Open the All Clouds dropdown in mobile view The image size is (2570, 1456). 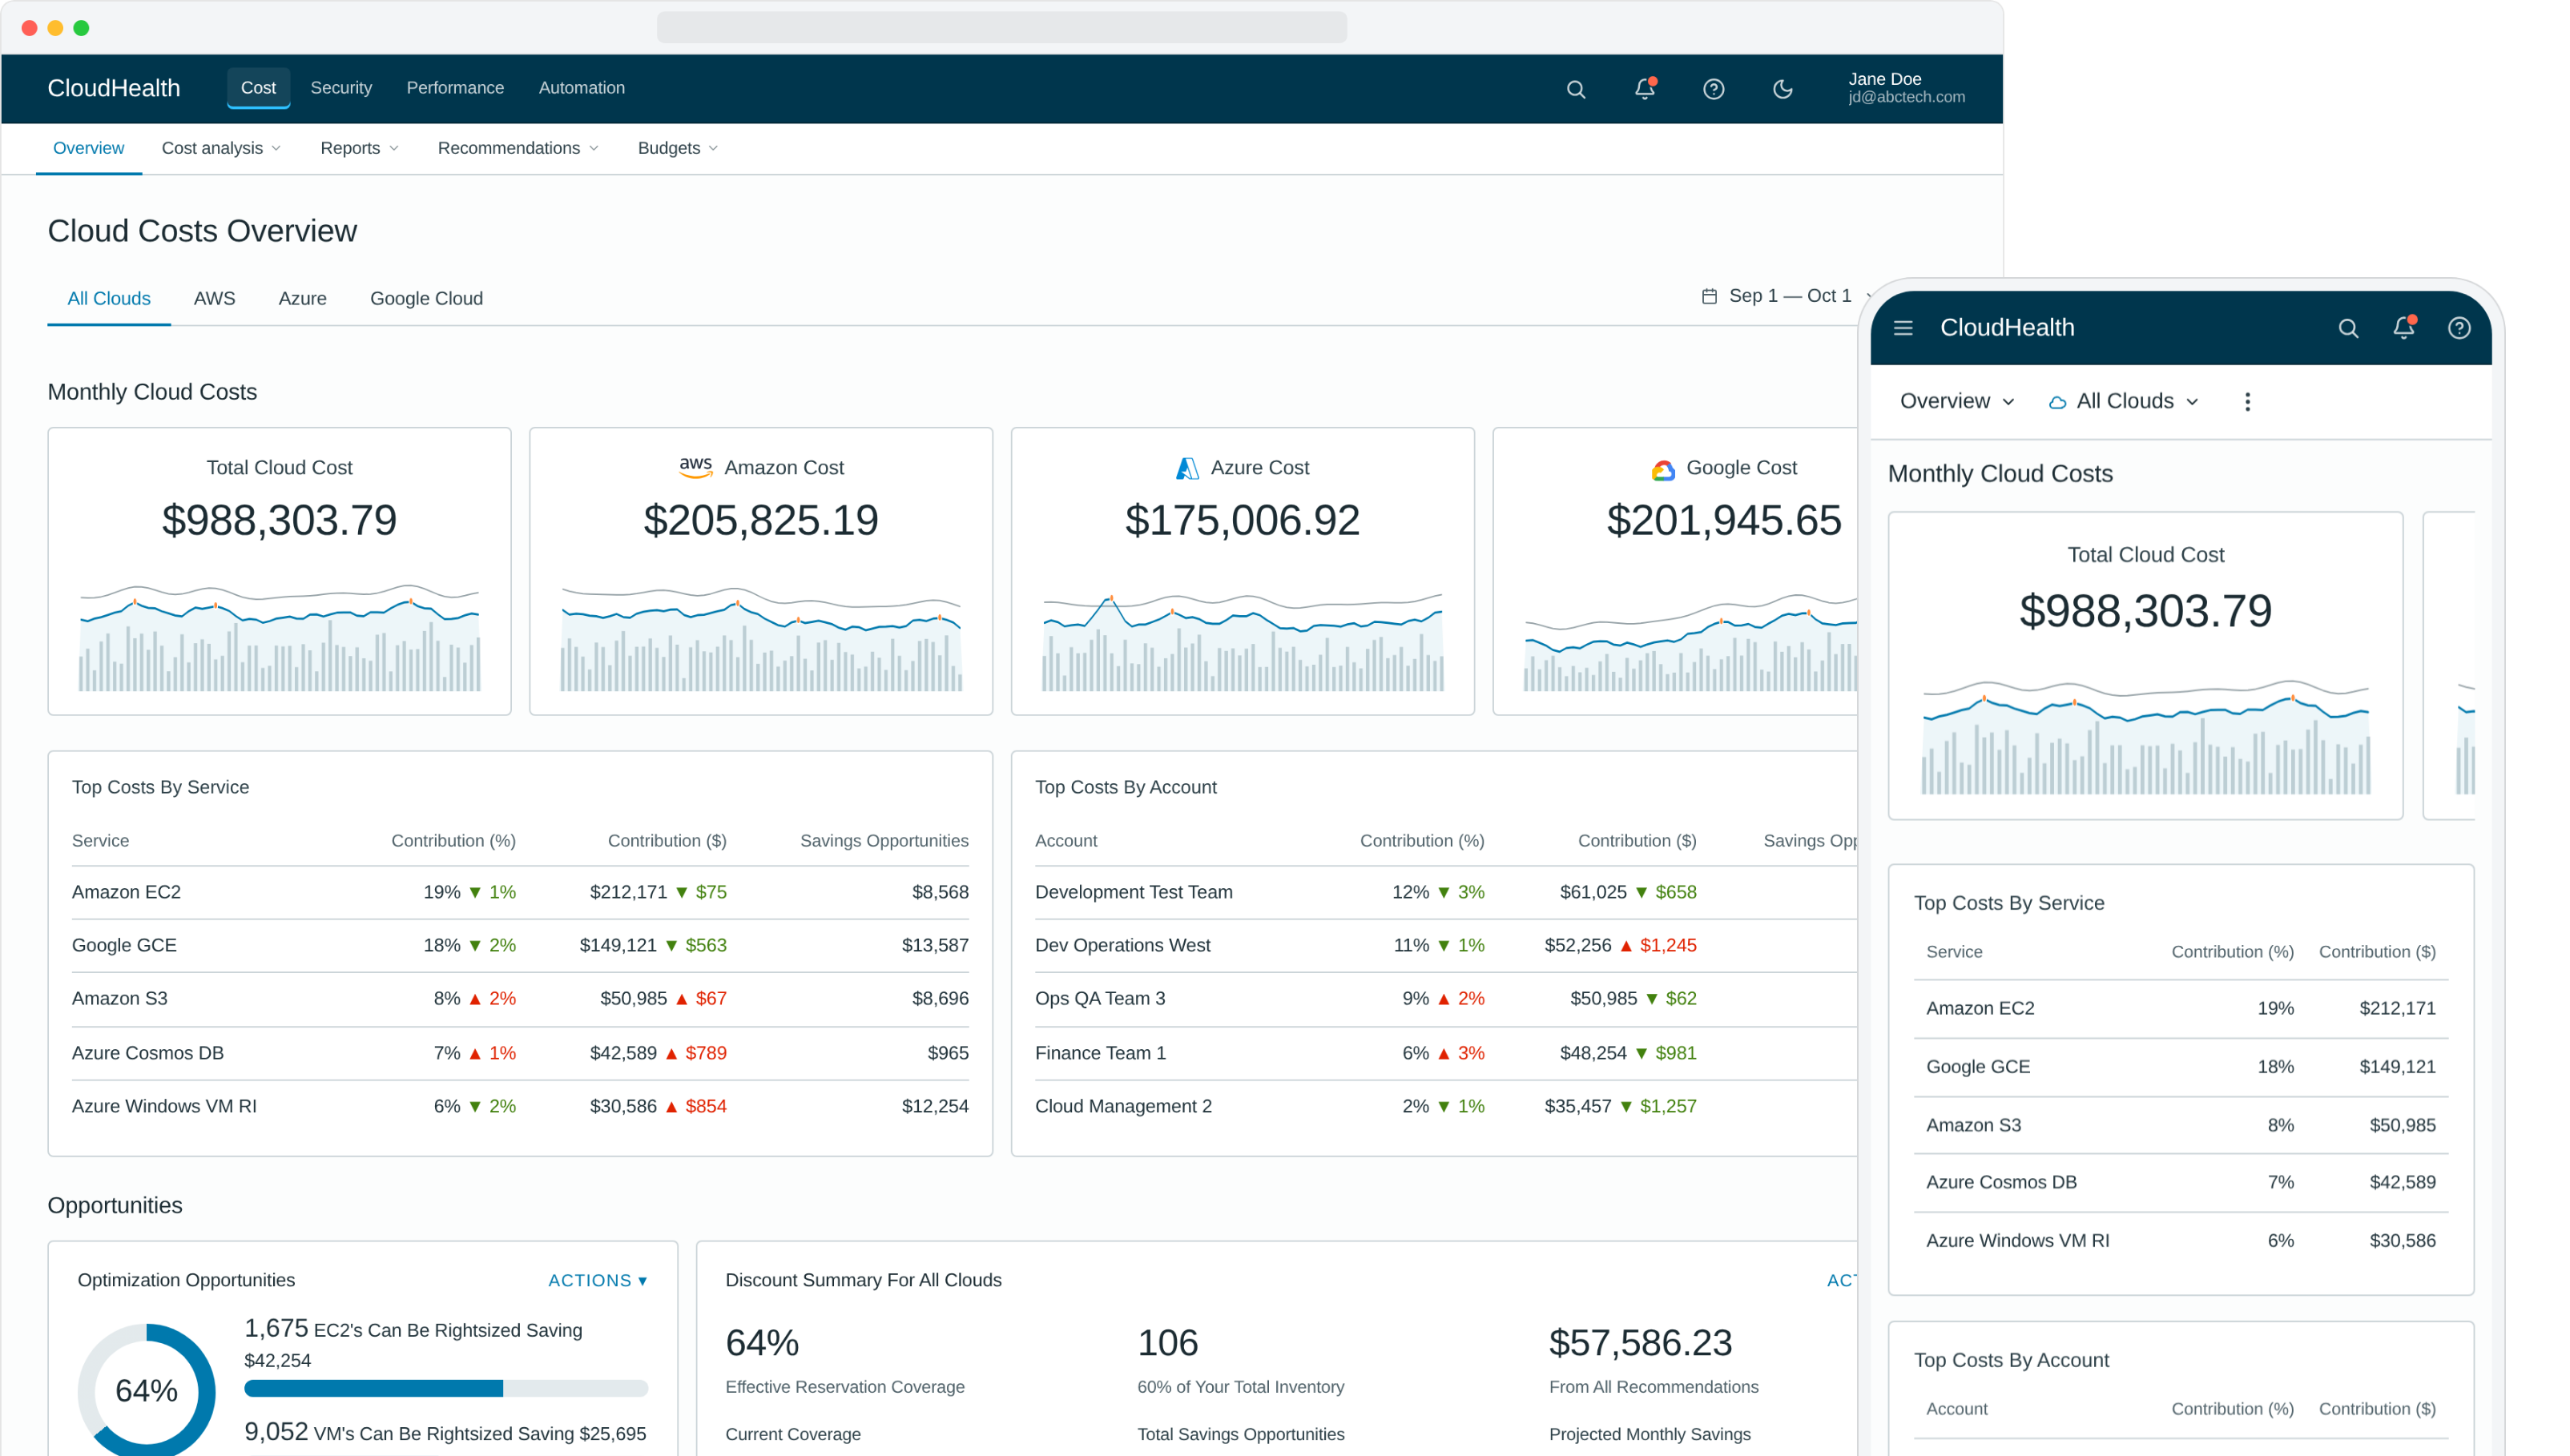tap(2122, 401)
